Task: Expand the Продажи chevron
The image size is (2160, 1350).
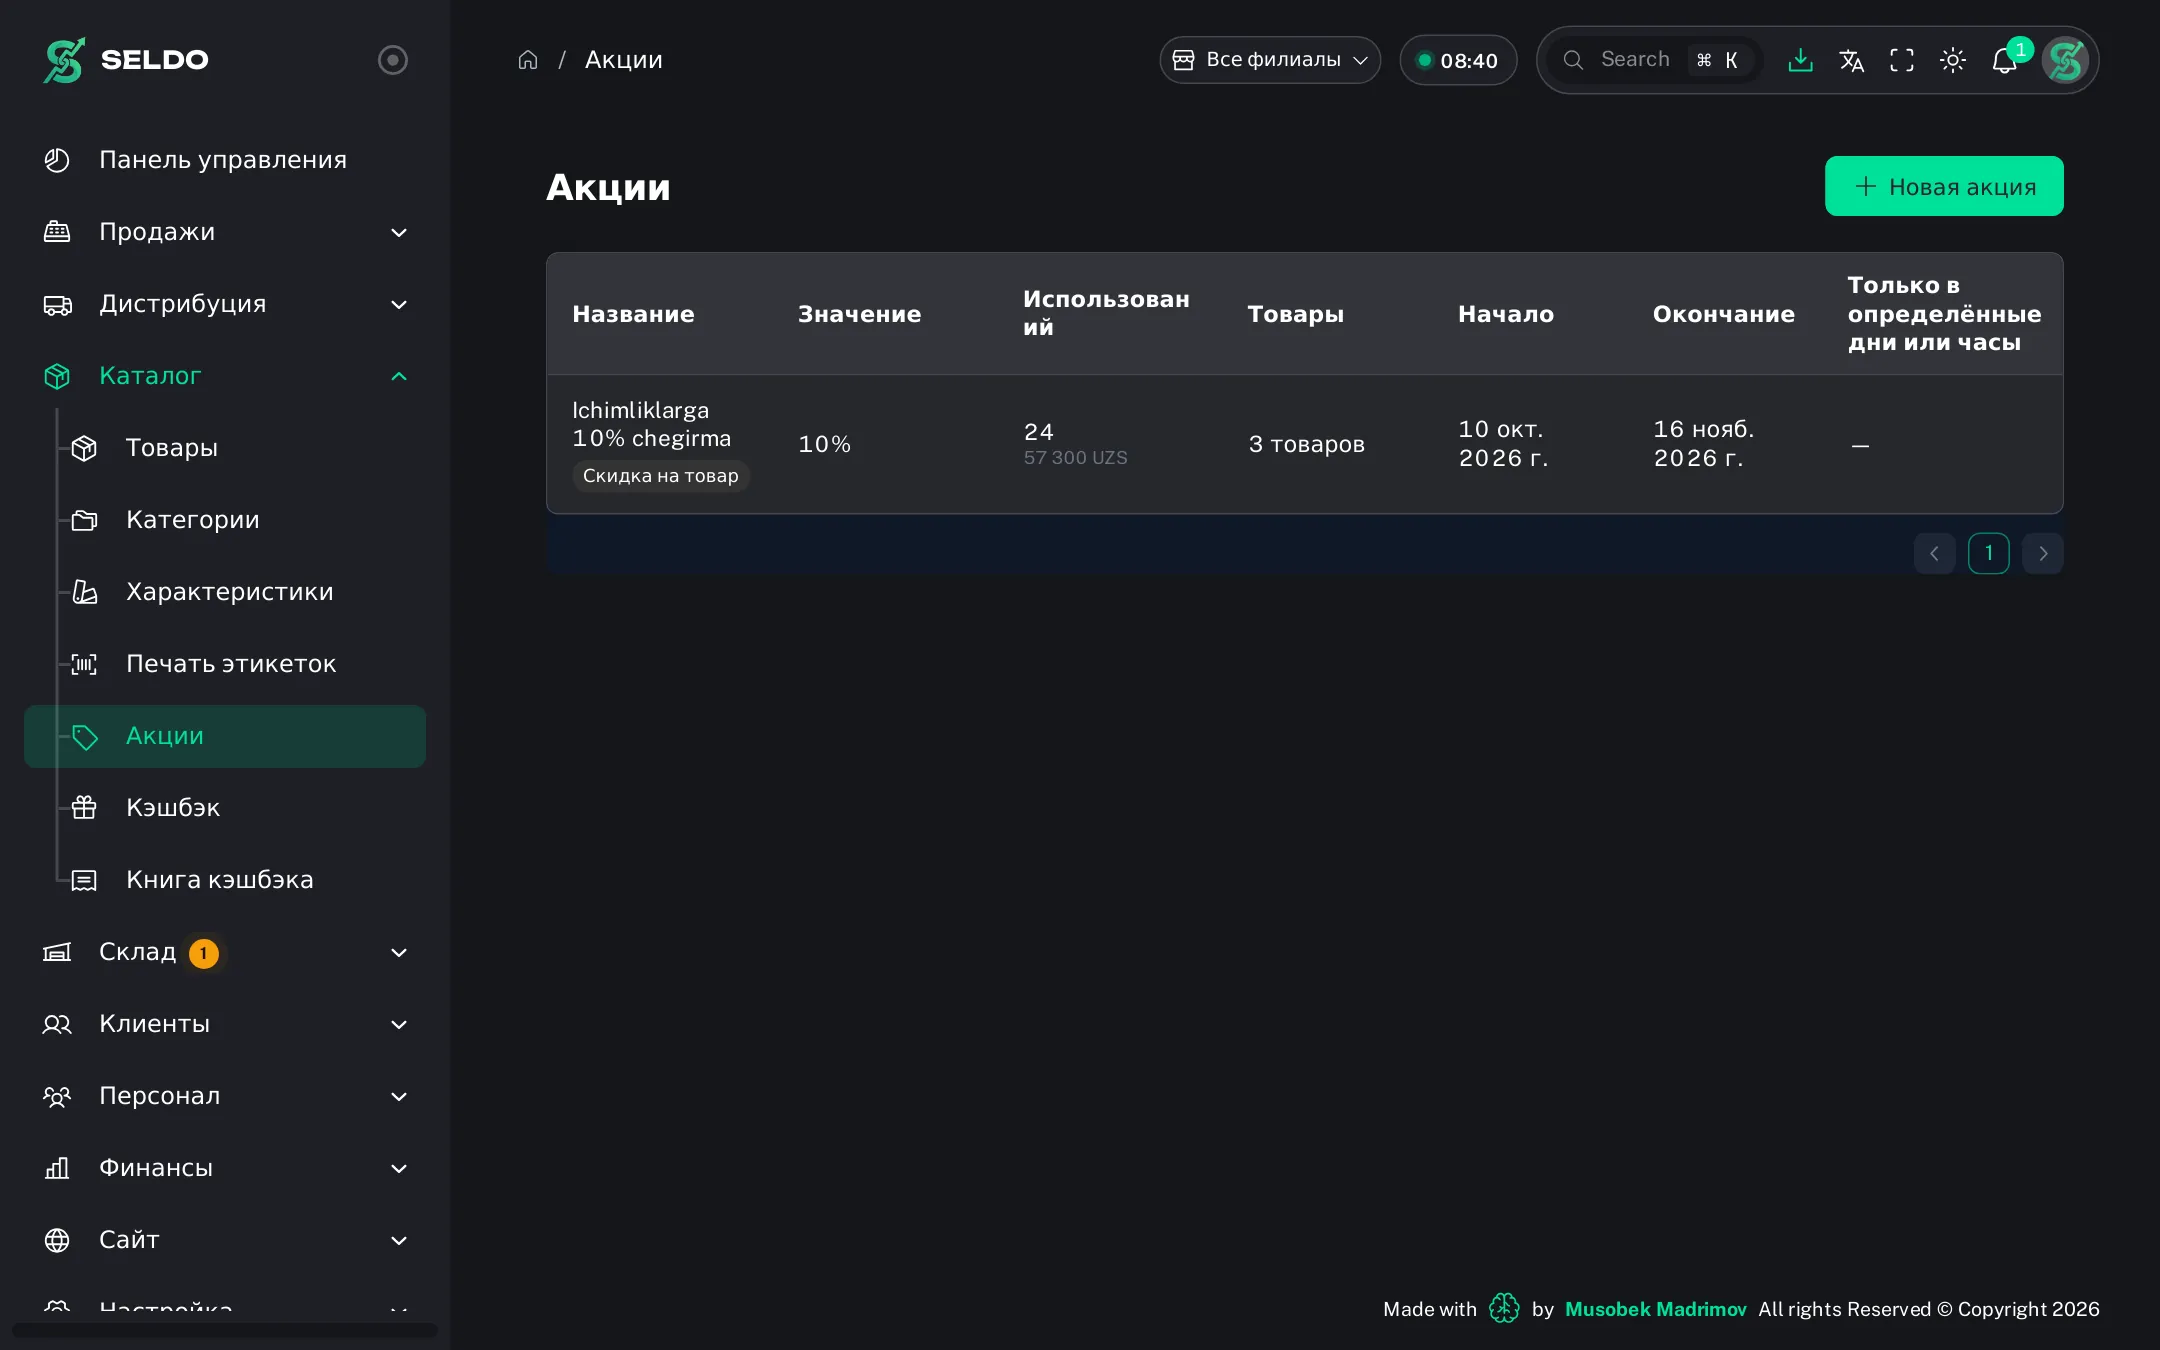Action: pyautogui.click(x=399, y=233)
